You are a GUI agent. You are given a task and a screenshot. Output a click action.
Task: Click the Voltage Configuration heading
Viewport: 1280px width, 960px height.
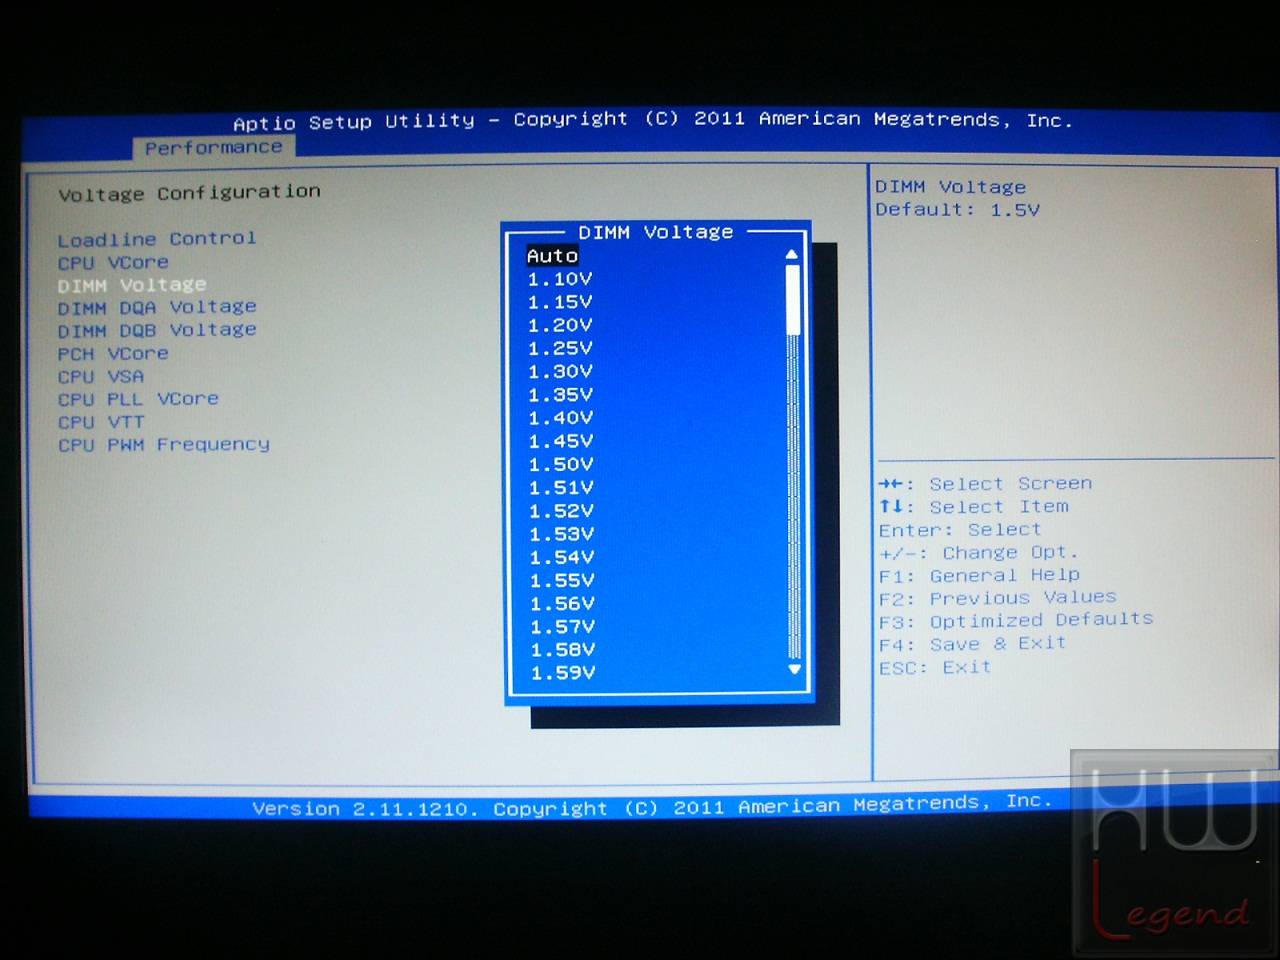point(190,192)
